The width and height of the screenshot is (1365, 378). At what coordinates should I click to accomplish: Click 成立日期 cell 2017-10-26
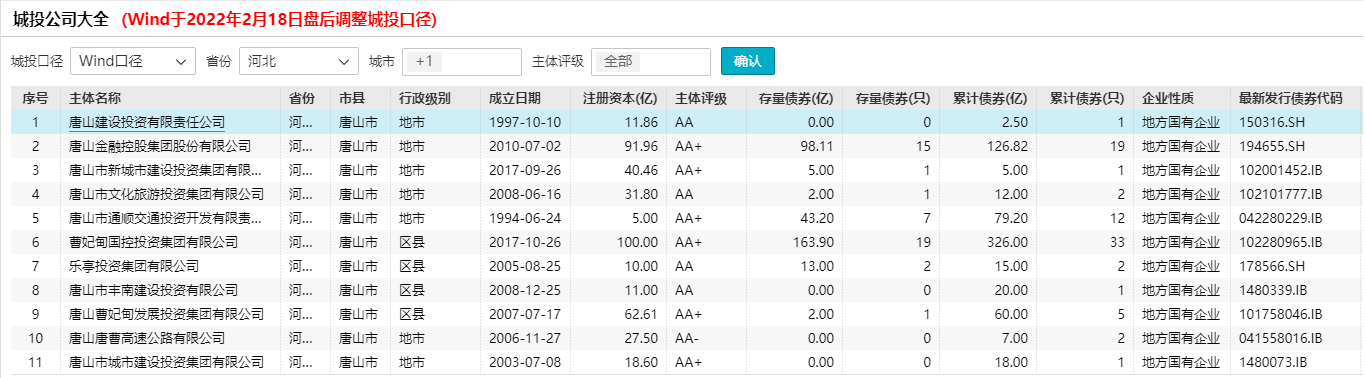pyautogui.click(x=526, y=242)
